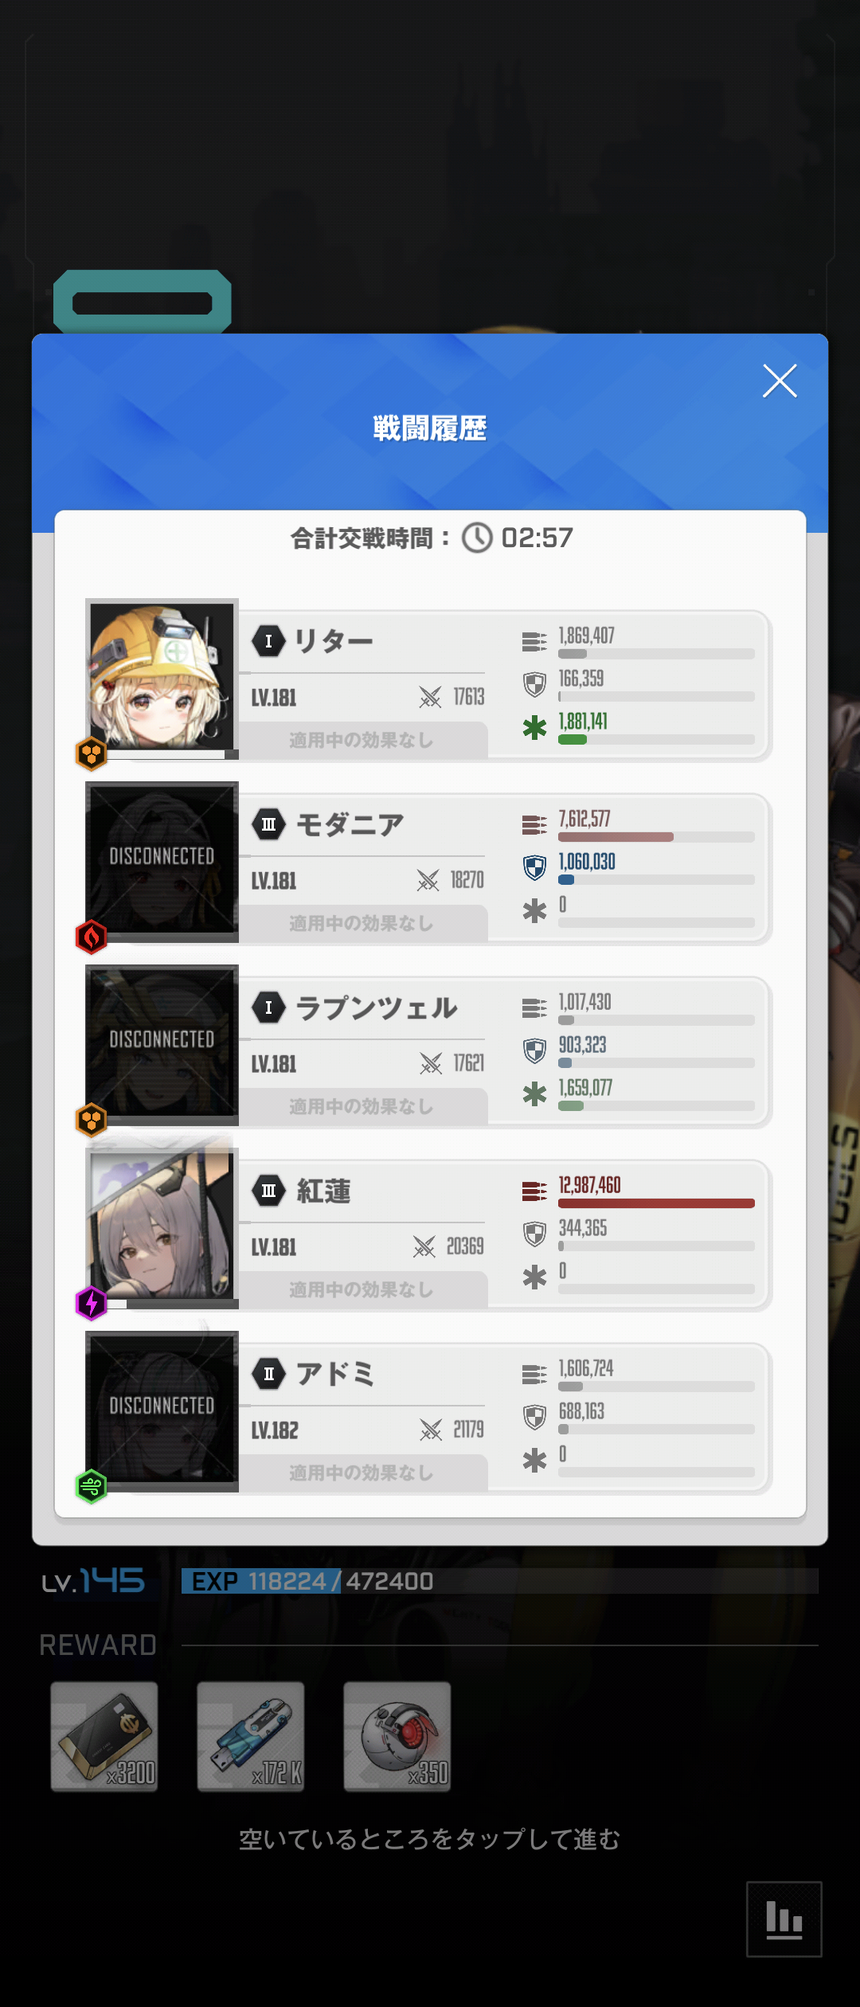860x2007 pixels.
Task: Close the 戦闘履歴 battle history popup
Action: [779, 381]
